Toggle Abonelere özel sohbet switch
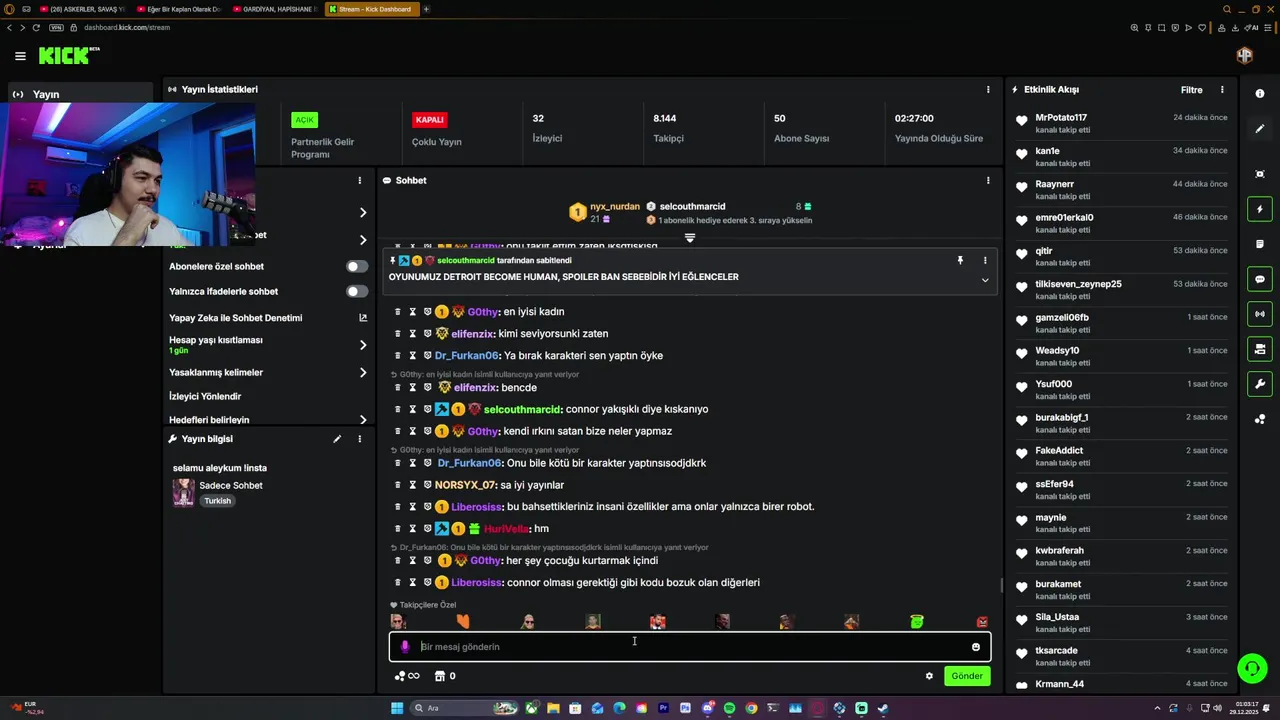Screen dimensions: 1280x720 click(357, 266)
